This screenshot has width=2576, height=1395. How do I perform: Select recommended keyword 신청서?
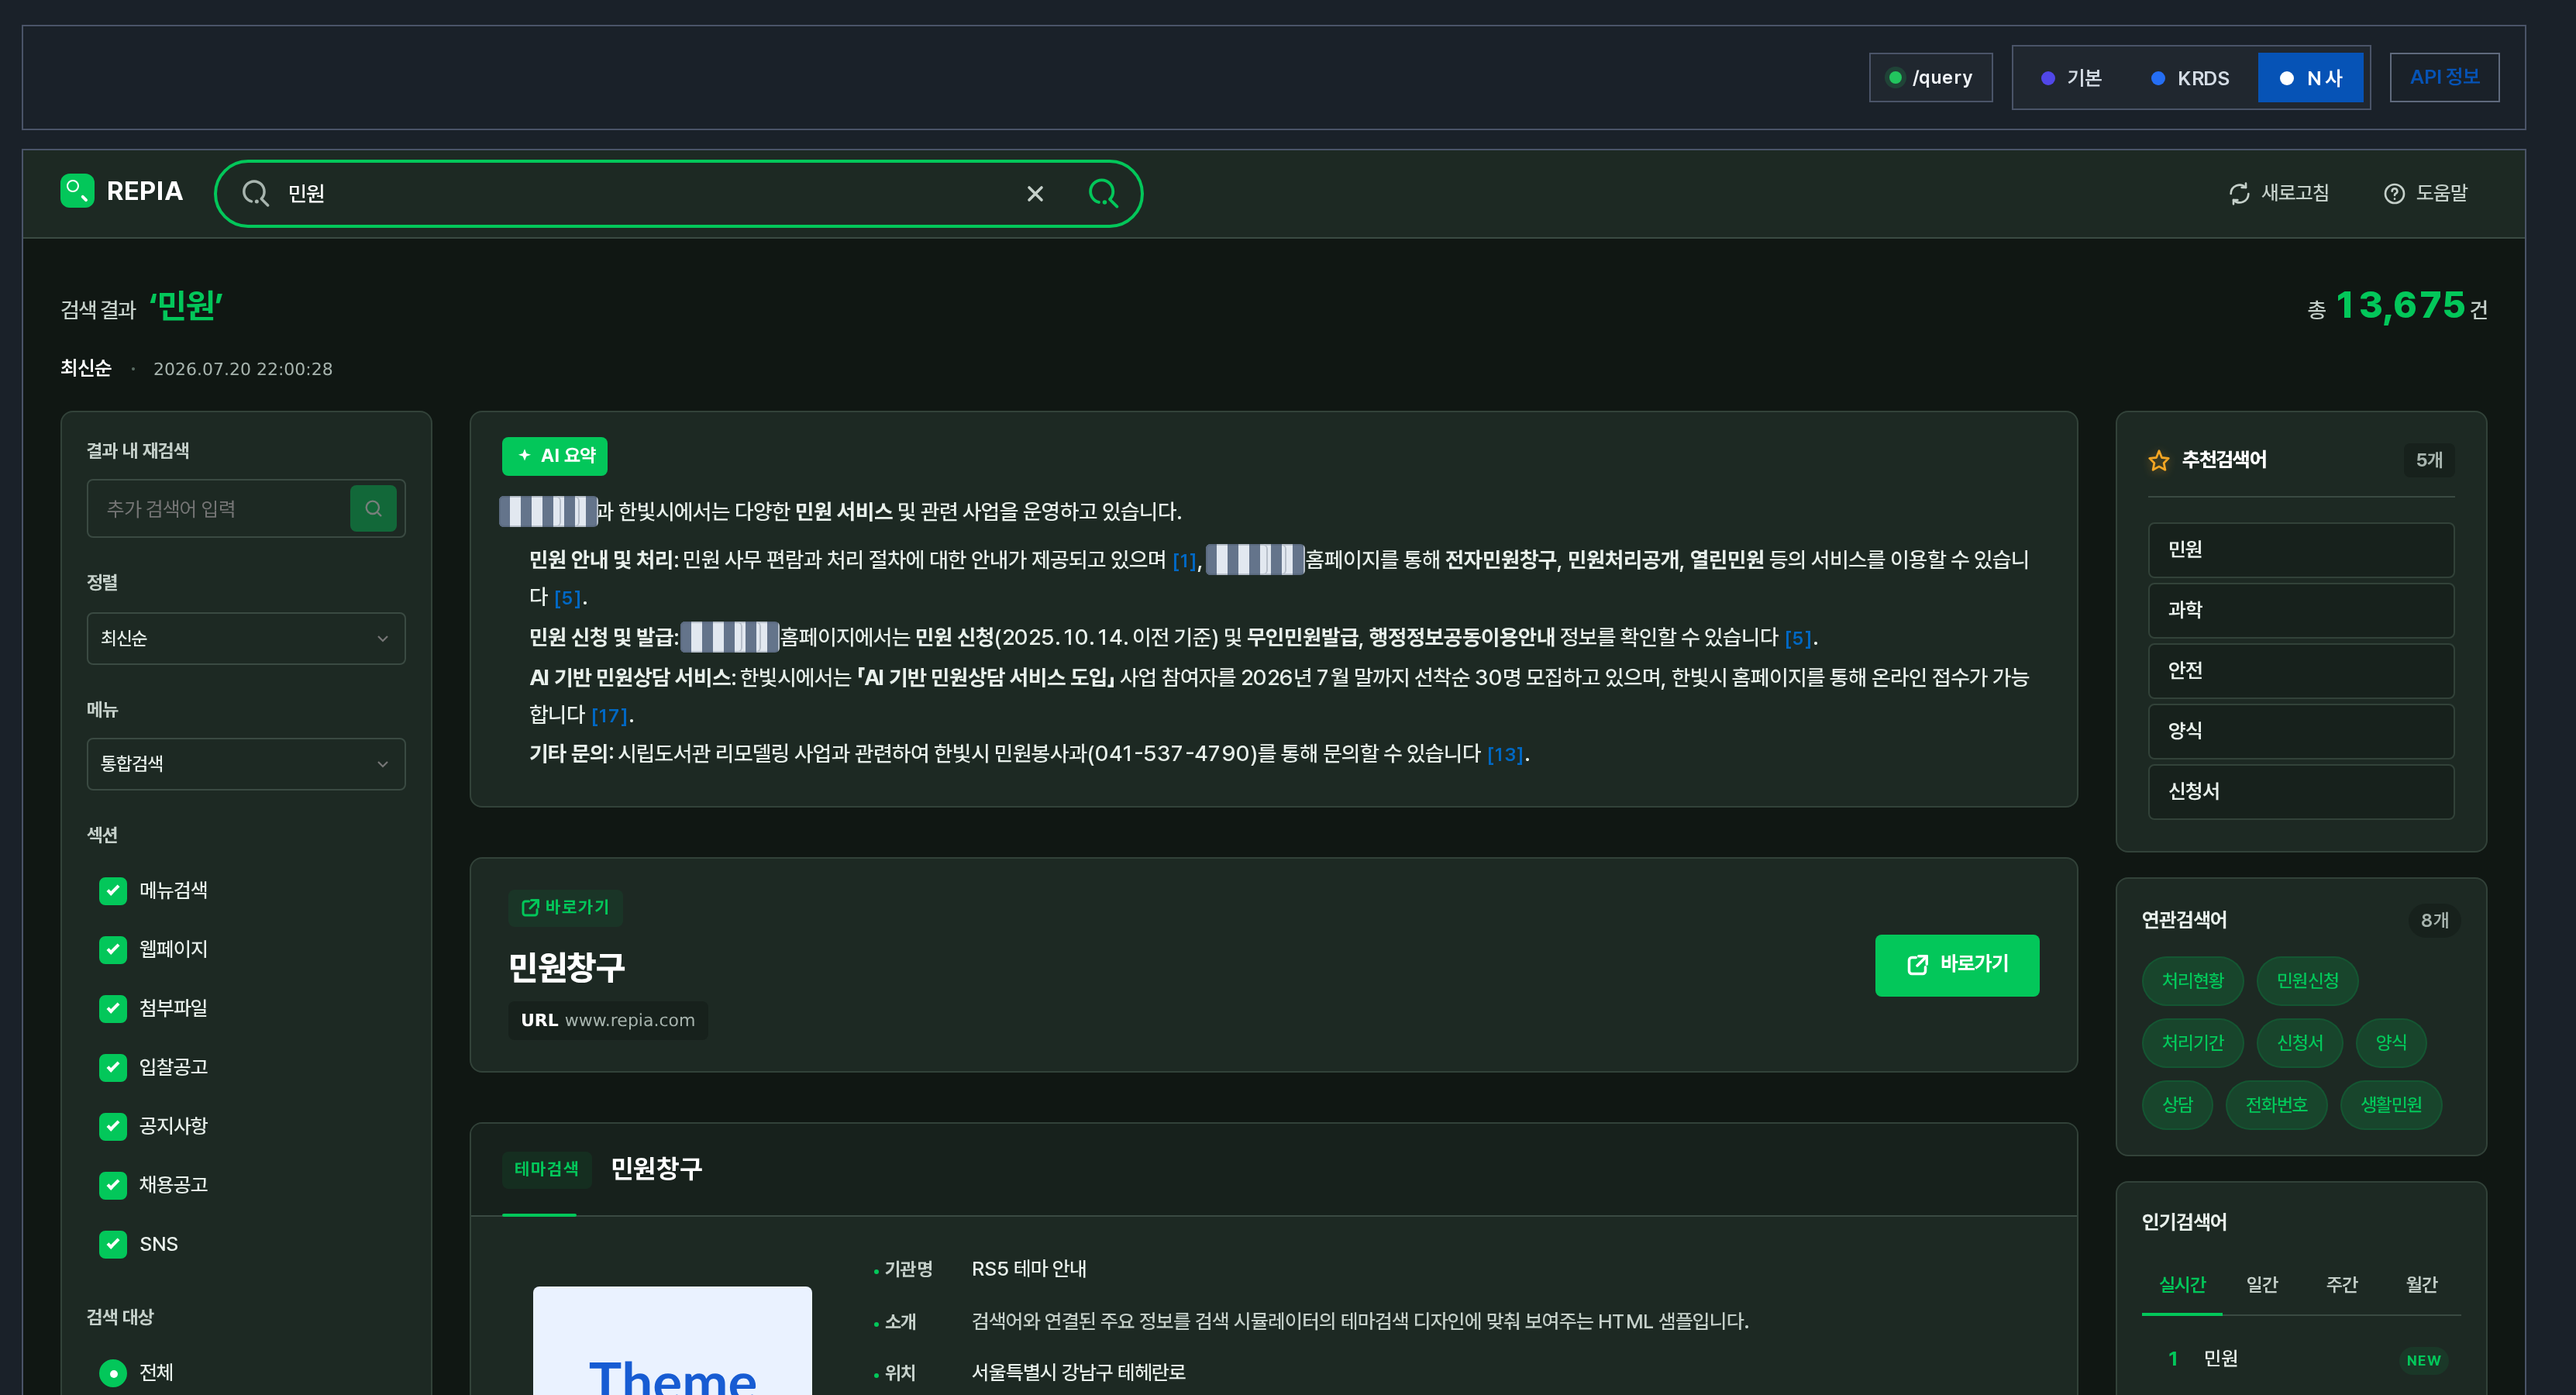coord(2301,792)
